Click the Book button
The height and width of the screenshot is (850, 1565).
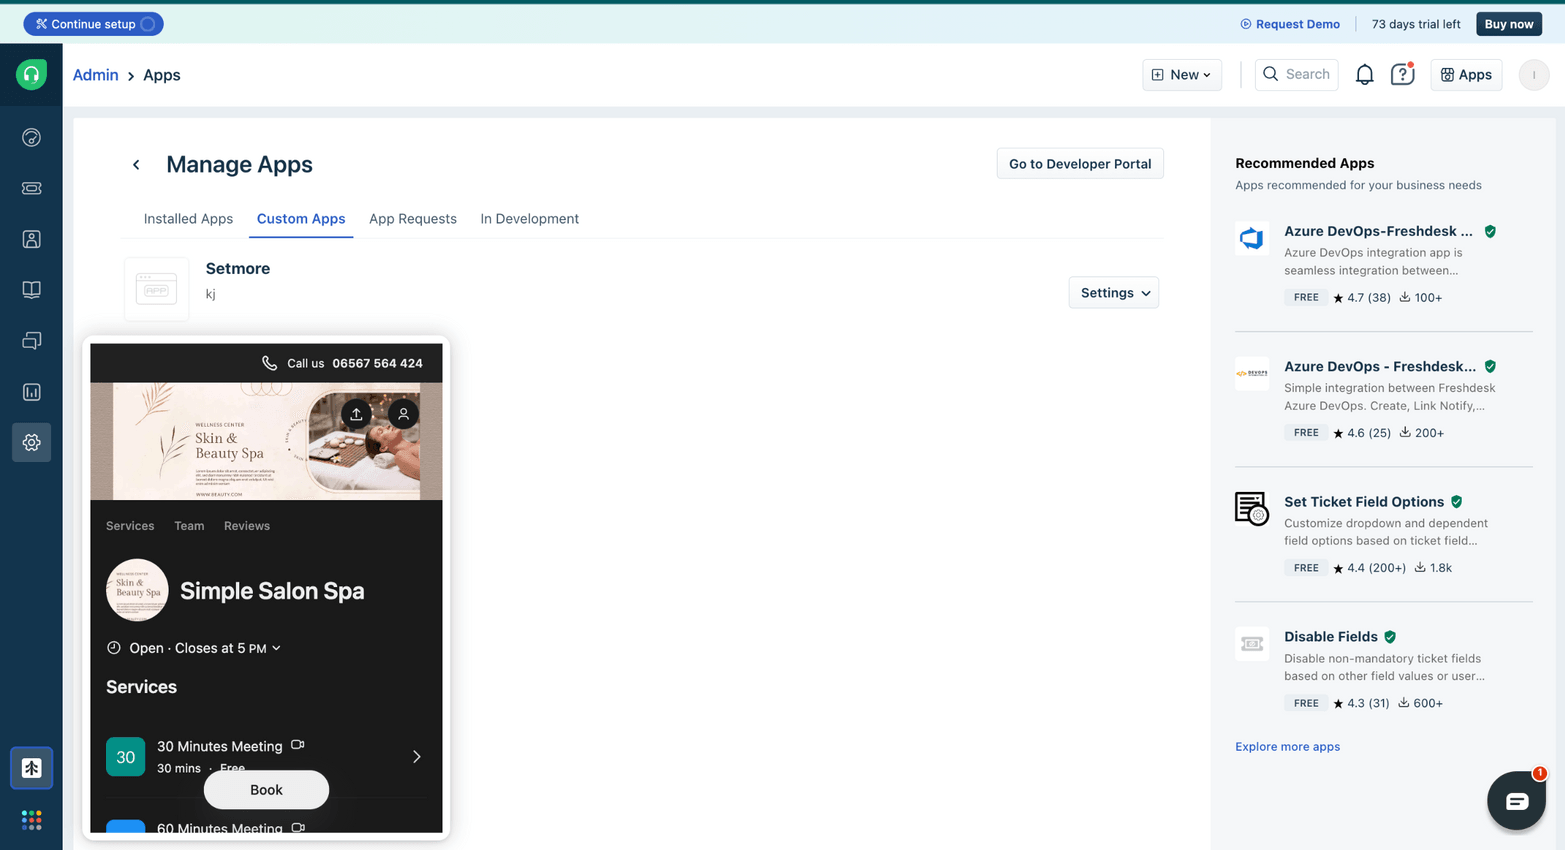tap(266, 790)
